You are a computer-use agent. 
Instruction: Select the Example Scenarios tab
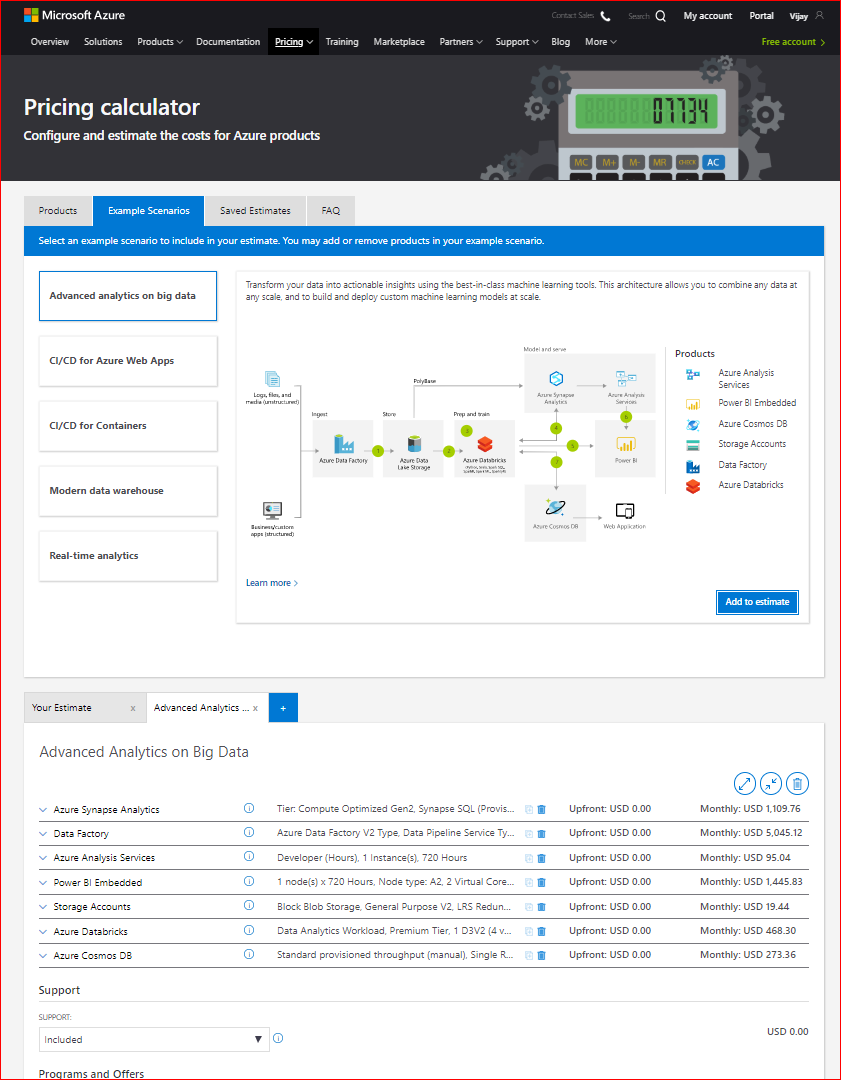click(x=149, y=211)
